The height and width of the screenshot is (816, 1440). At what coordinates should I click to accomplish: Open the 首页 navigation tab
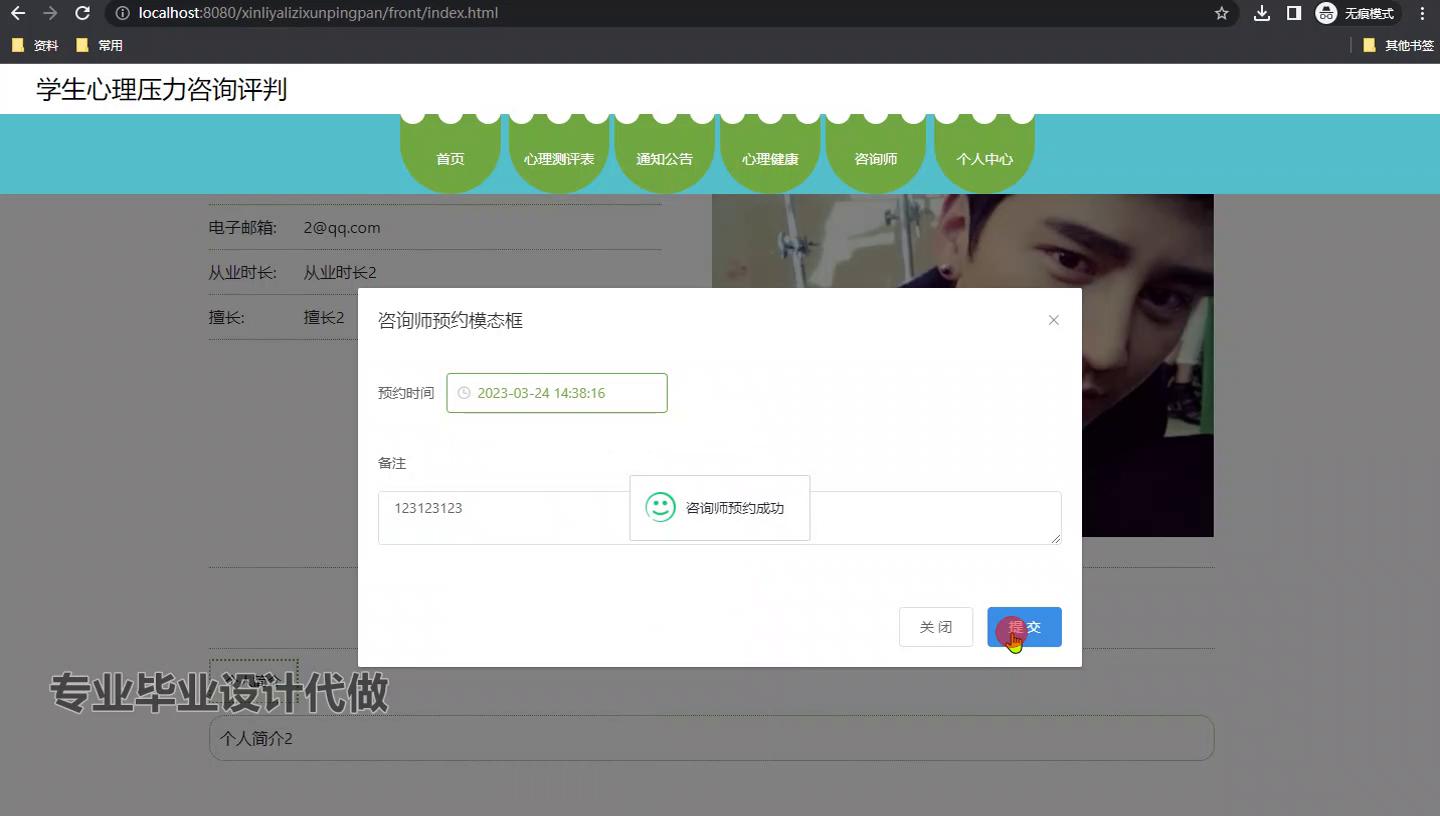(450, 154)
